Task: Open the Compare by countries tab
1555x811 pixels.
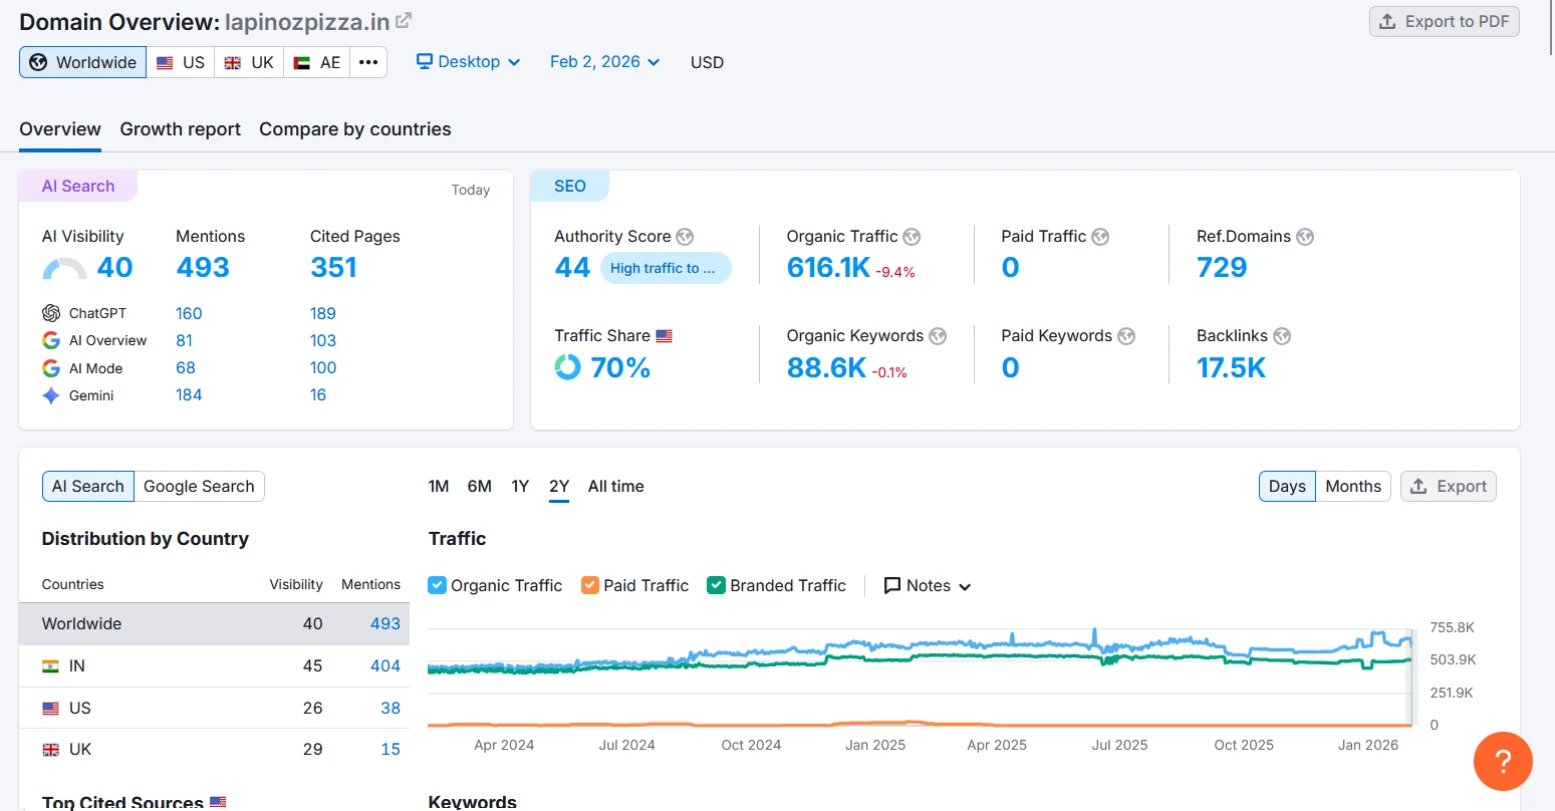Action: pos(355,129)
